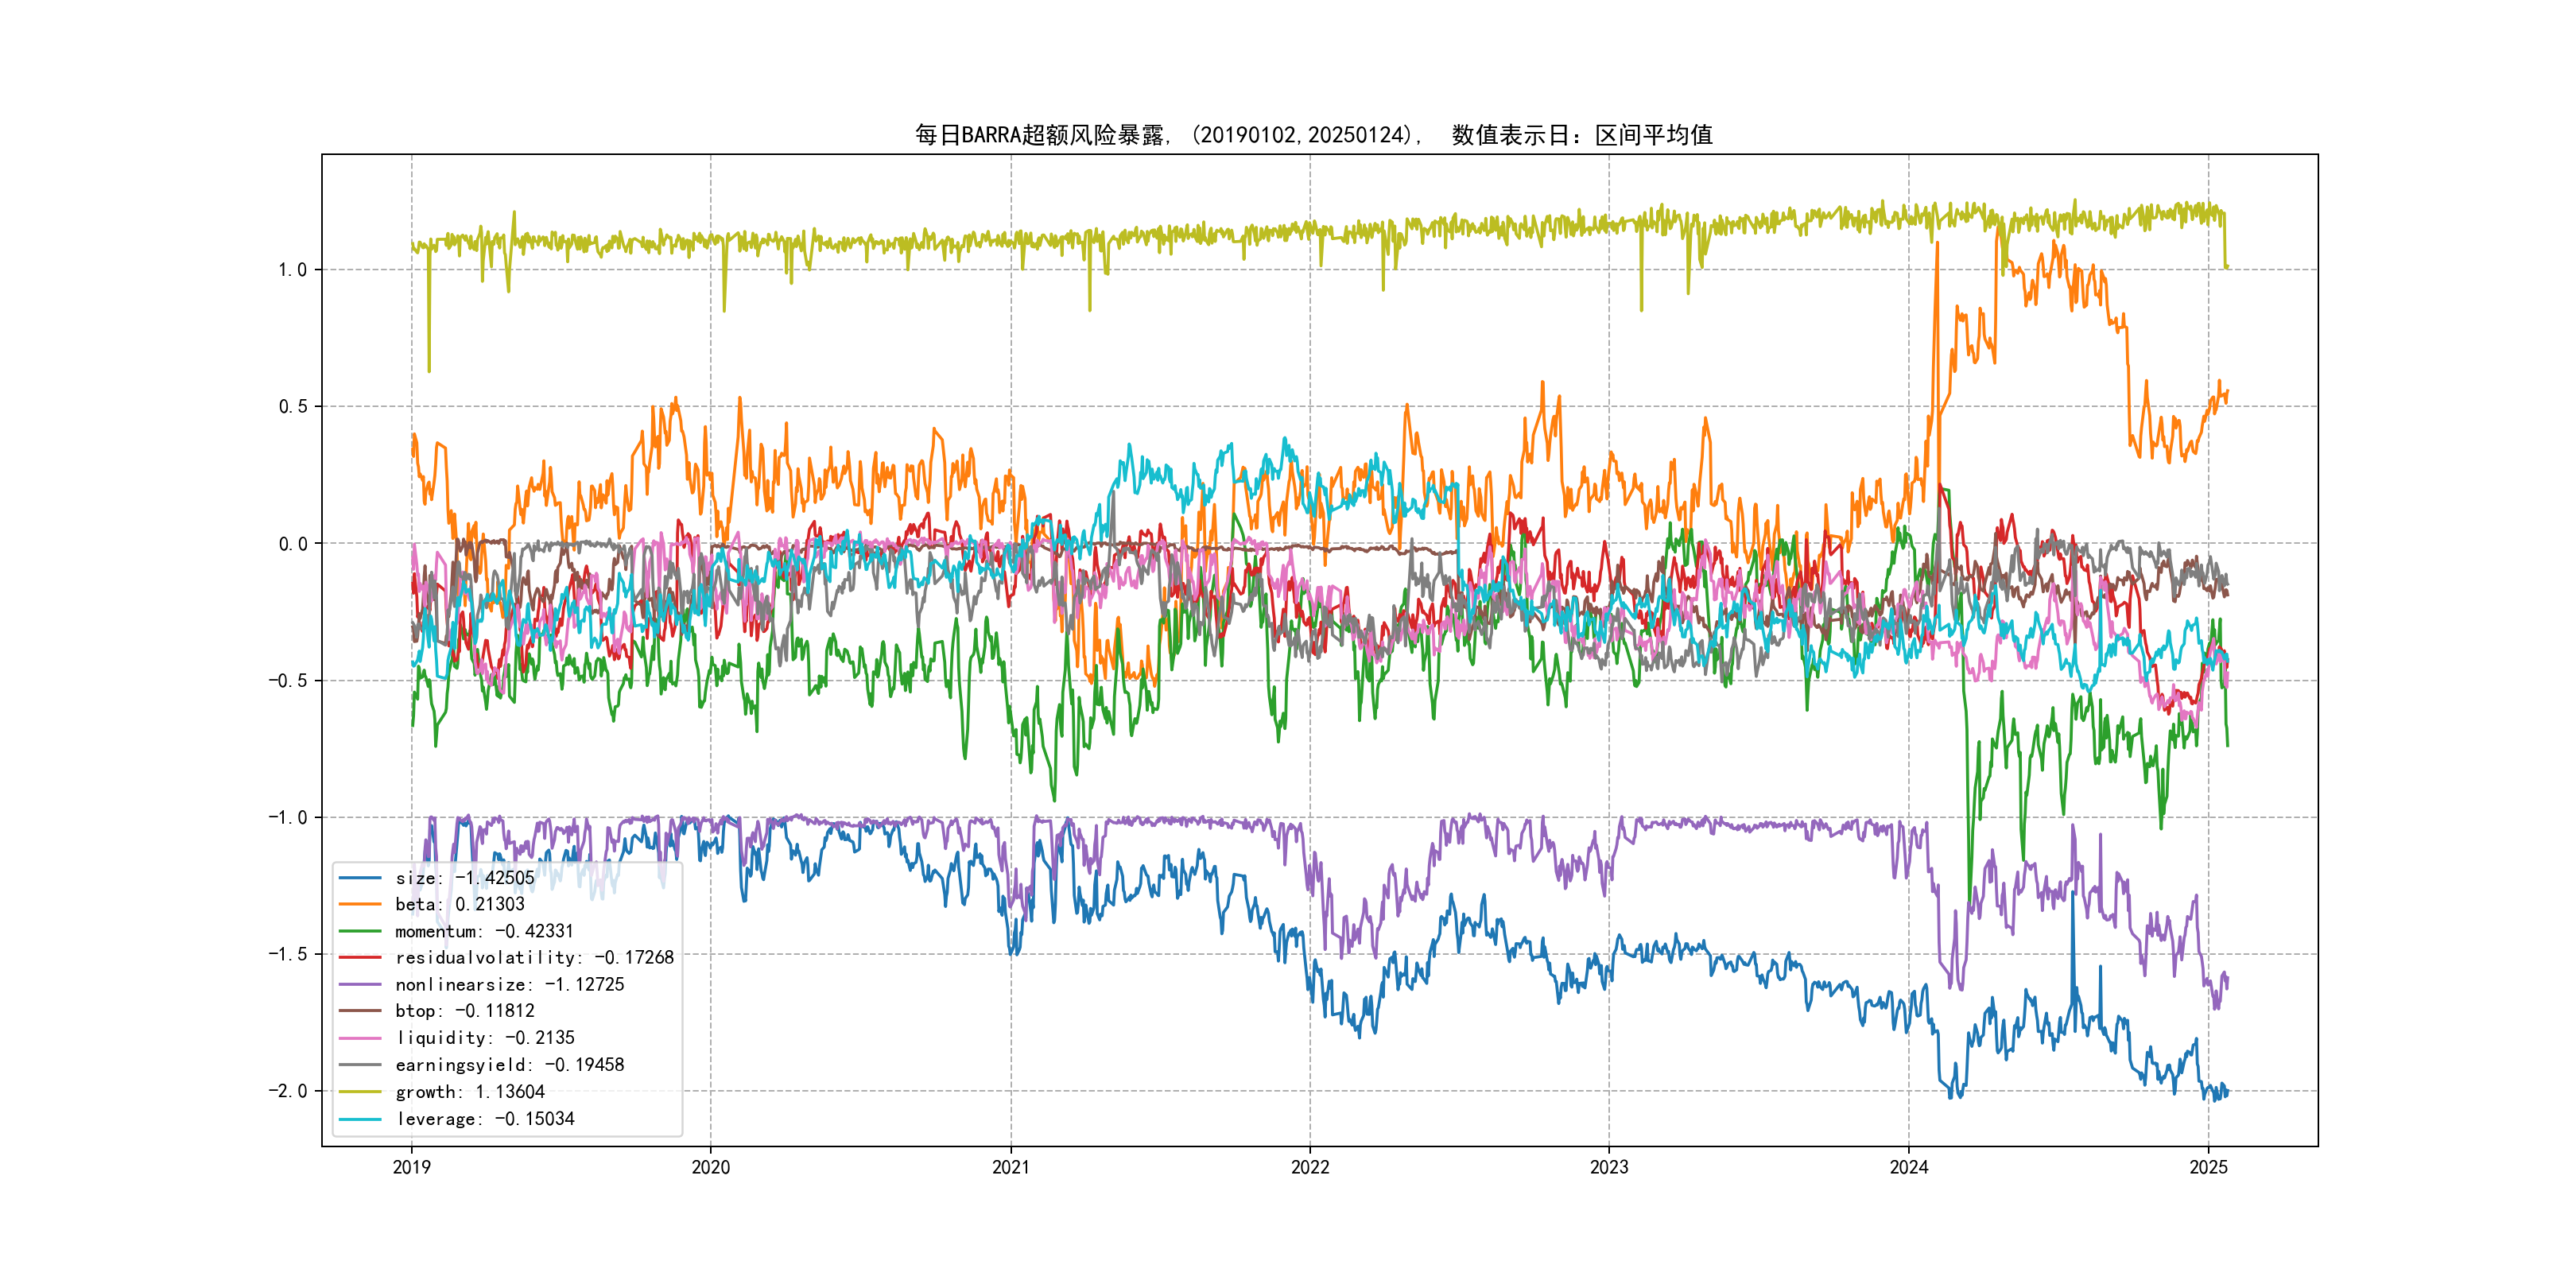Select the earningsyield legend label

click(509, 1065)
